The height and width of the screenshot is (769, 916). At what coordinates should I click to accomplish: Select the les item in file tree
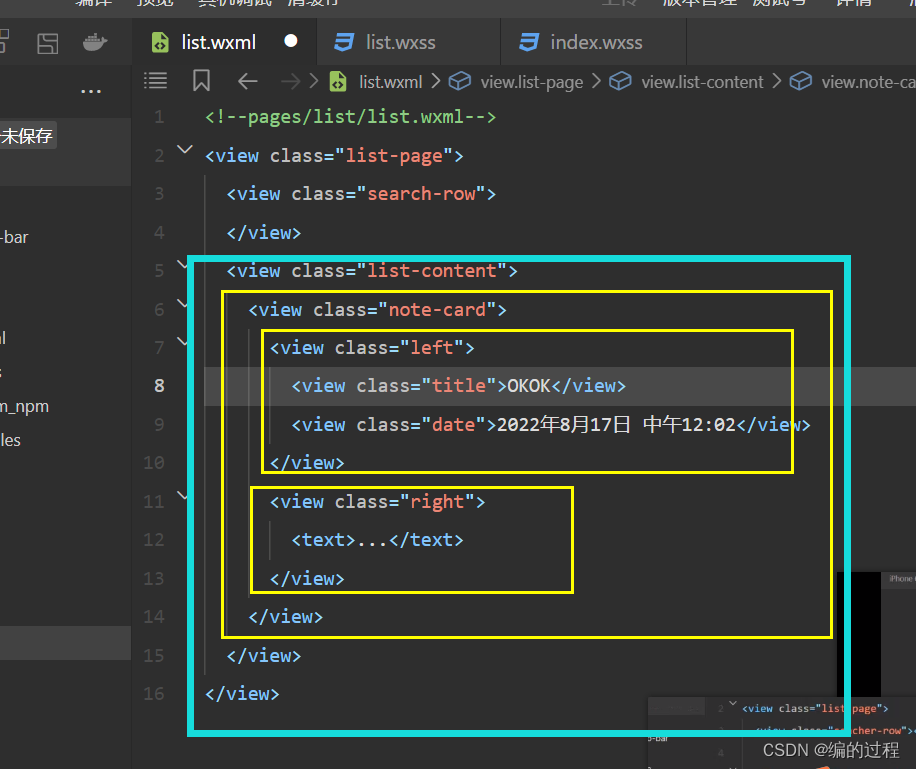(11, 440)
